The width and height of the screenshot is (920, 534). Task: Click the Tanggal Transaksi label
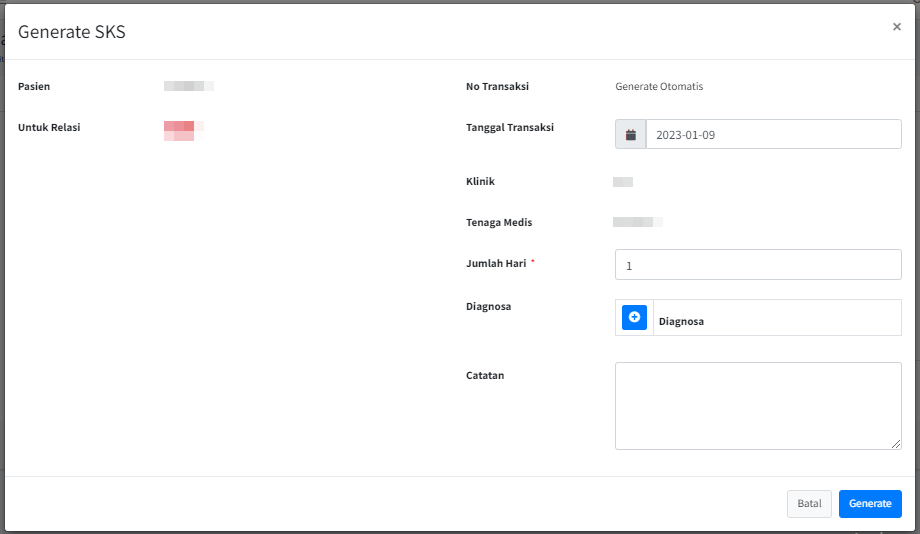(510, 128)
